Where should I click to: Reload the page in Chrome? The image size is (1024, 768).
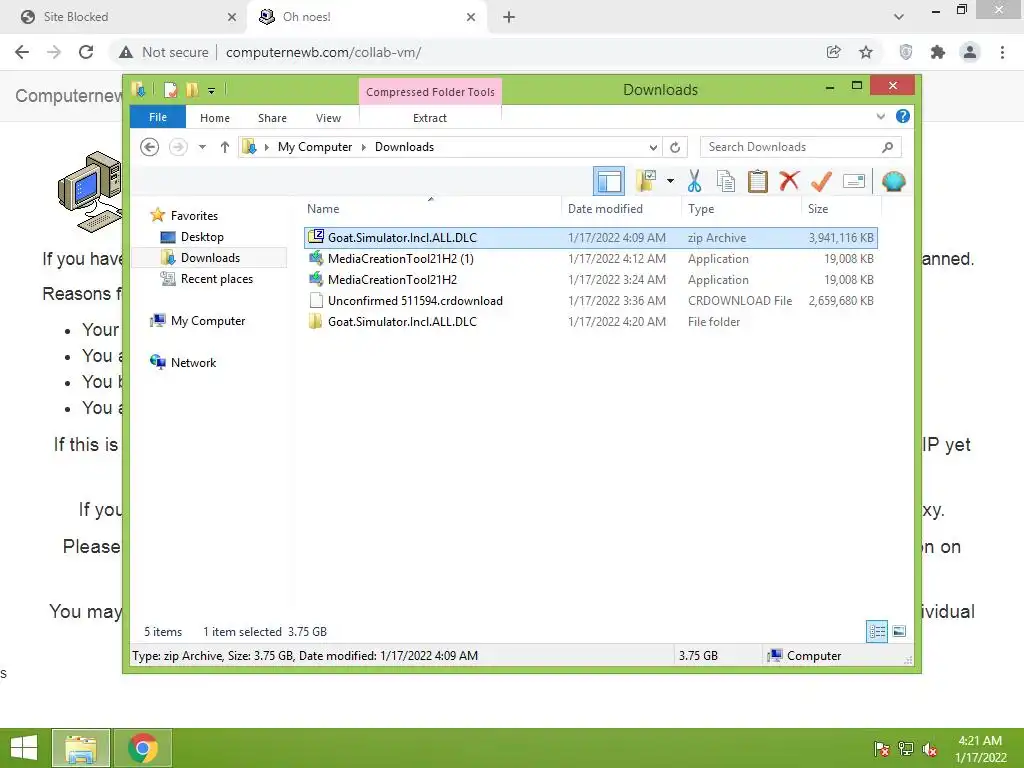point(86,52)
